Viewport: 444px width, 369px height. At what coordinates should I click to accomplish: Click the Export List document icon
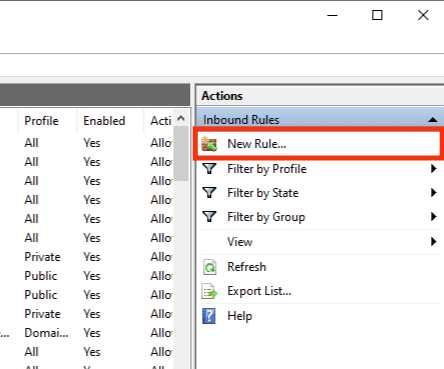point(209,291)
